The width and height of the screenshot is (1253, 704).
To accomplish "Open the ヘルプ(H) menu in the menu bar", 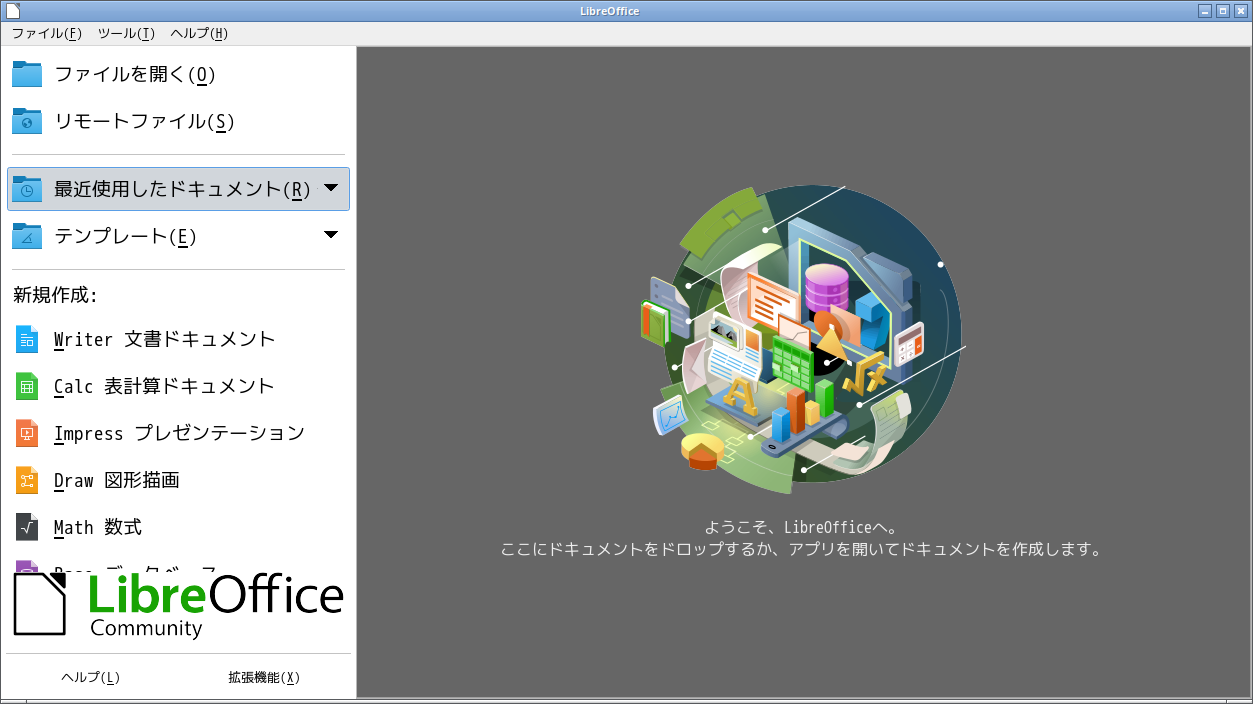I will [x=199, y=33].
